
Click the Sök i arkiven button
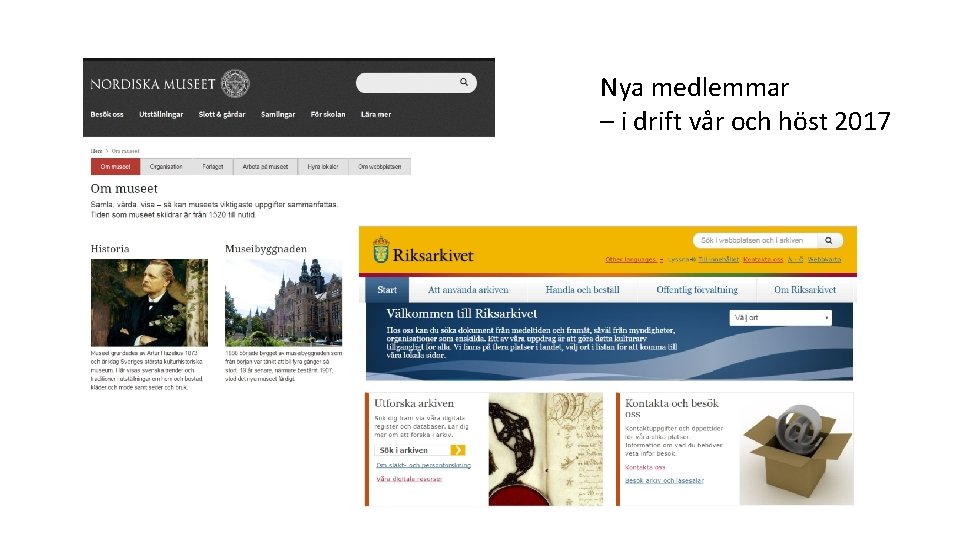tap(420, 450)
